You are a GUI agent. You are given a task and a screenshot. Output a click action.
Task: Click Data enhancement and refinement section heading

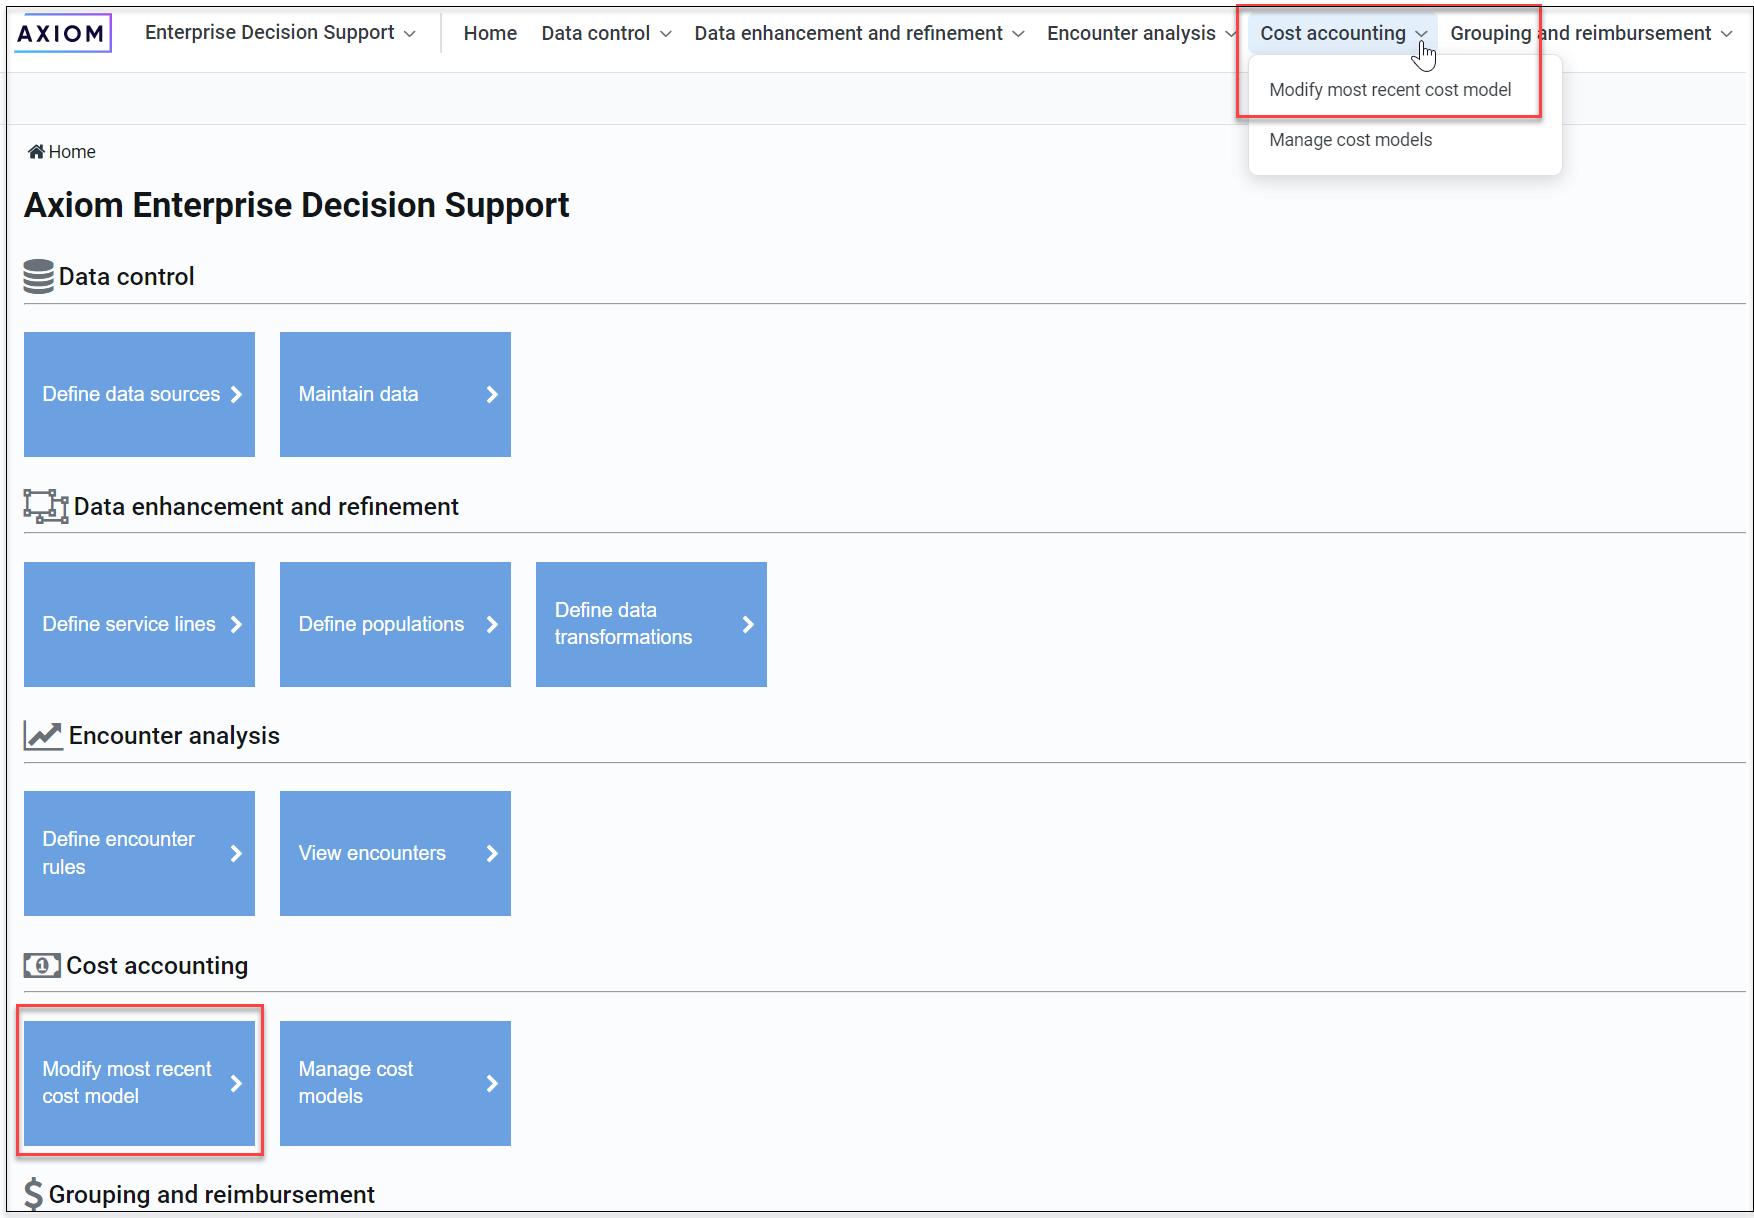266,507
